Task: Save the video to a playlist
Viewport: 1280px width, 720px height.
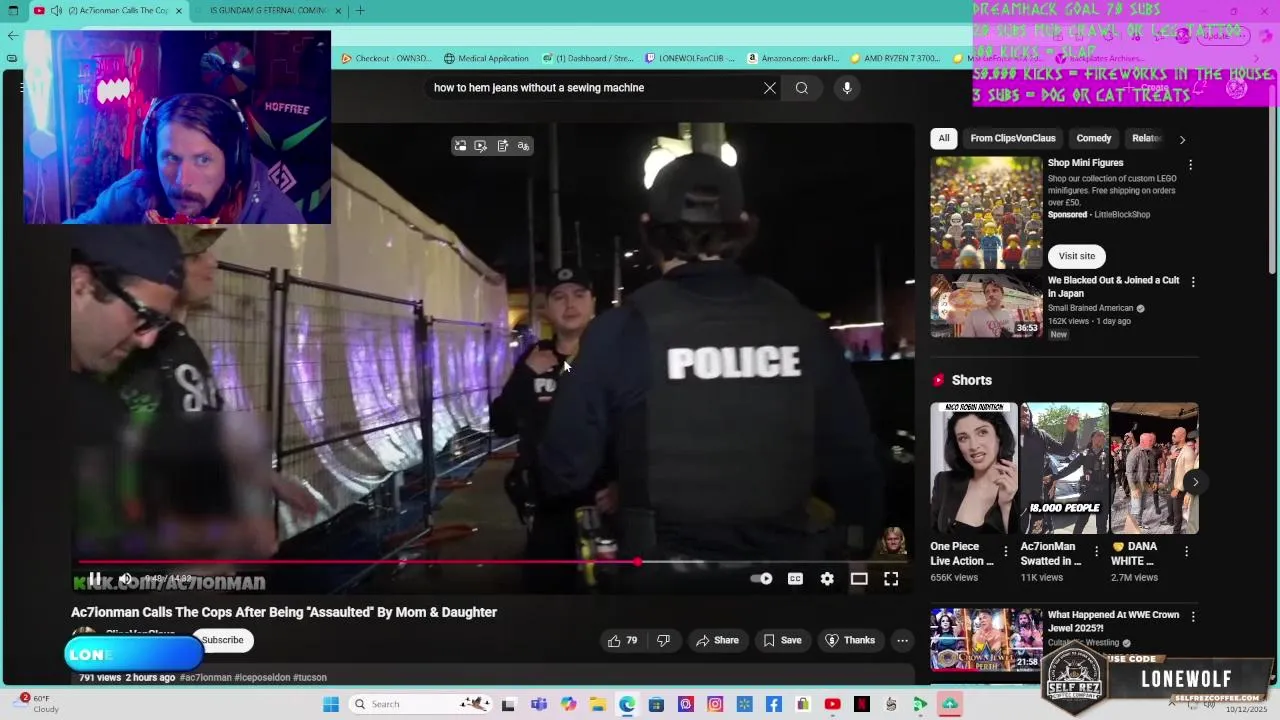Action: [782, 640]
